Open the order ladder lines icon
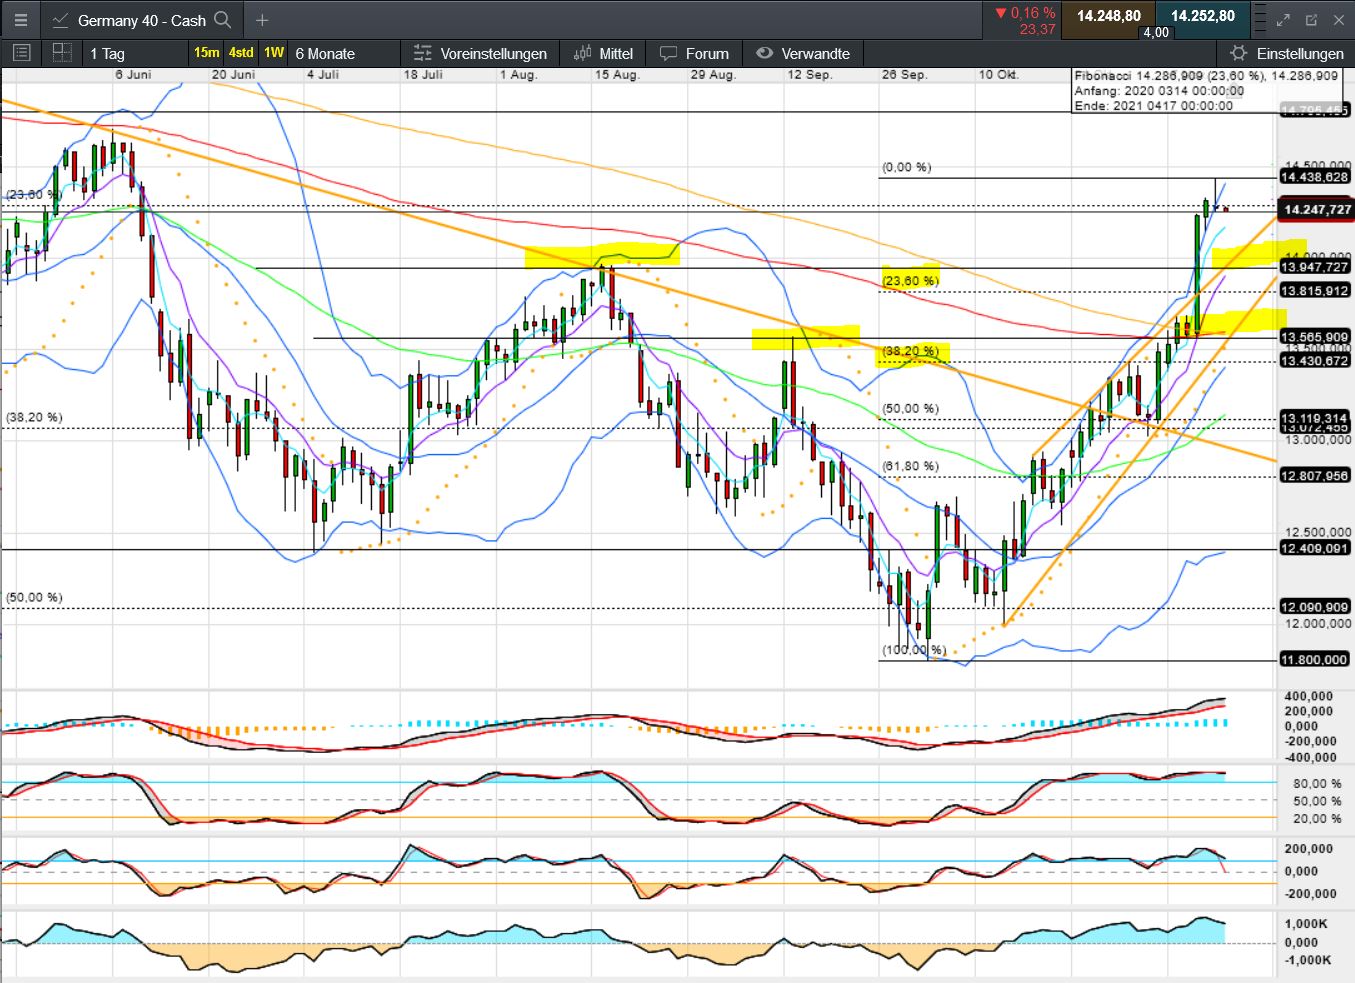Image resolution: width=1355 pixels, height=983 pixels. pyautogui.click(x=1258, y=19)
